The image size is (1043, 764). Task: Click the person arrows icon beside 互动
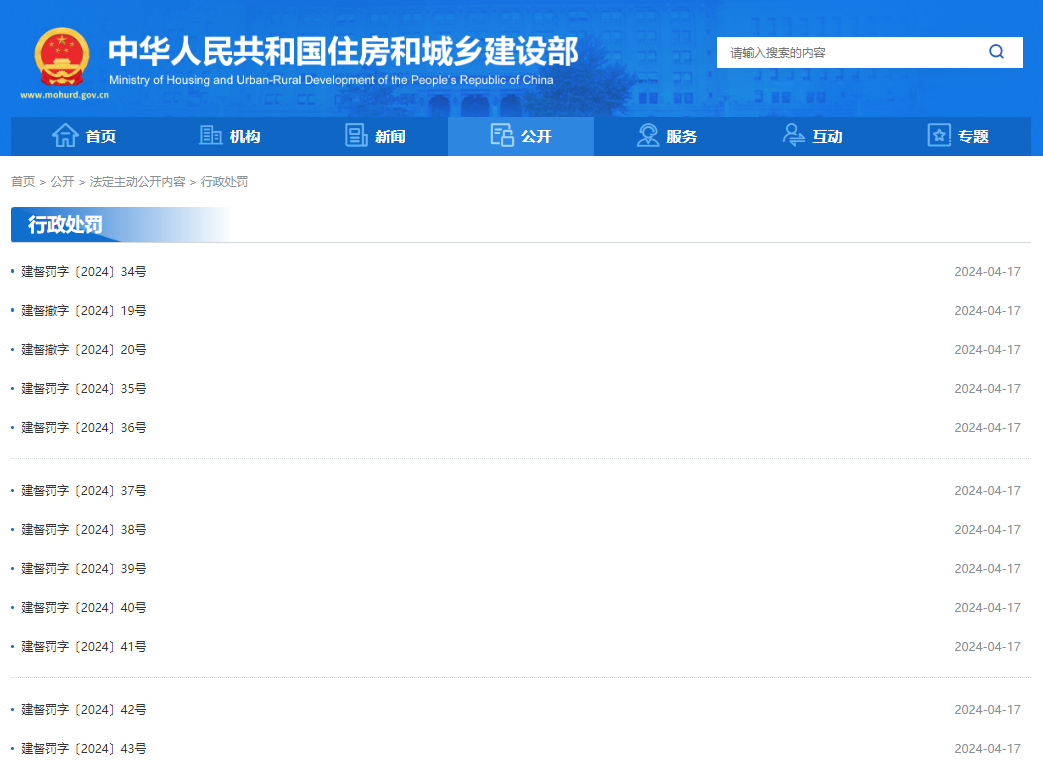pyautogui.click(x=794, y=135)
